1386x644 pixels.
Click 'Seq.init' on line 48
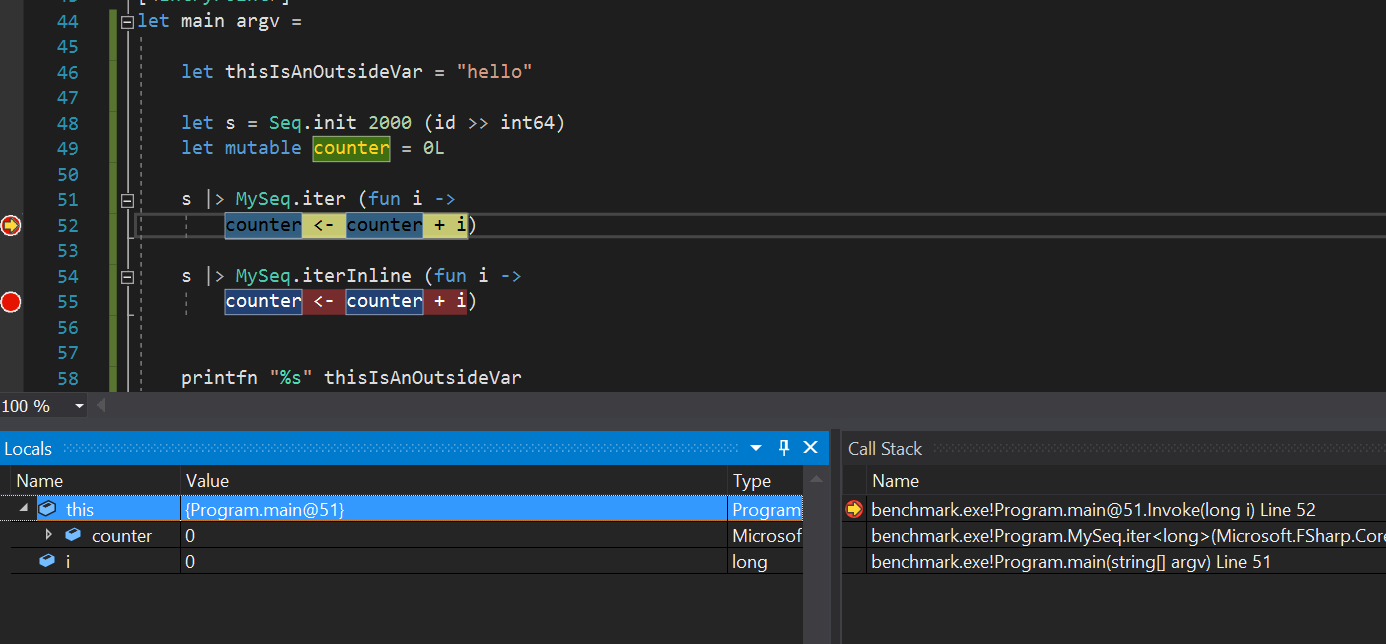(x=314, y=123)
